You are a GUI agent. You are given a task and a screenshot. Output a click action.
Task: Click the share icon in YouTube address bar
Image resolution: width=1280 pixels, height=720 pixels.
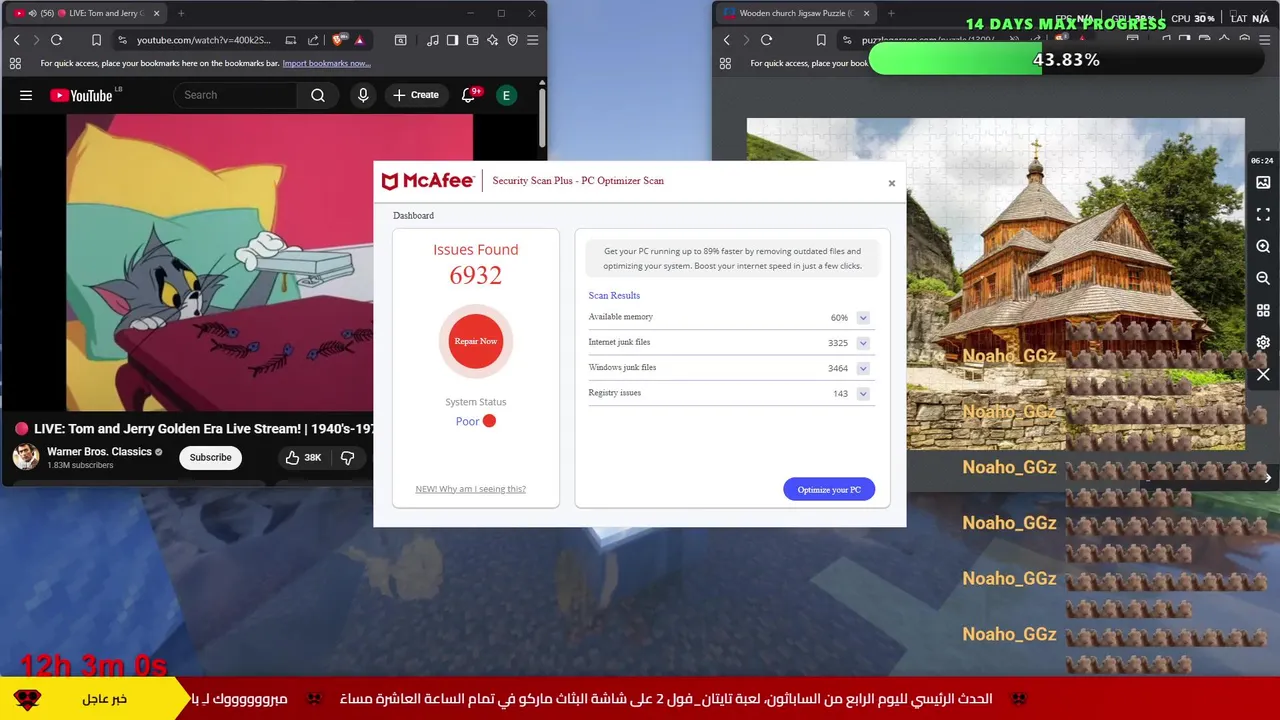[313, 40]
